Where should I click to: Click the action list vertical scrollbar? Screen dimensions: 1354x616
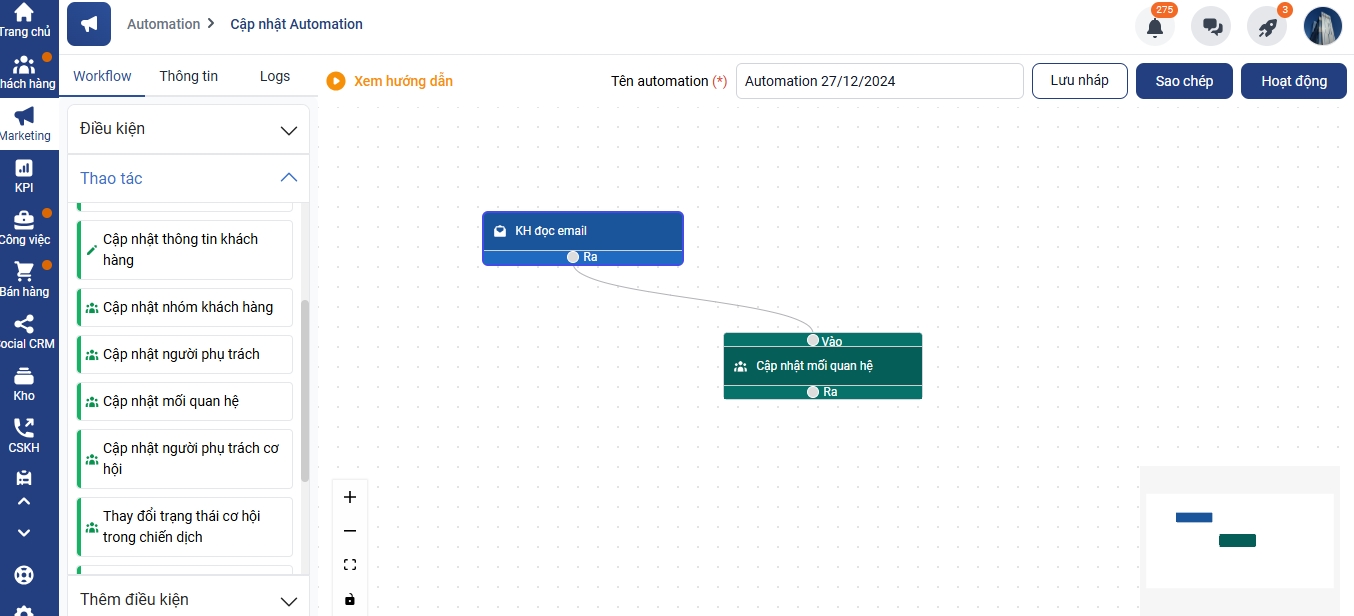coord(305,390)
